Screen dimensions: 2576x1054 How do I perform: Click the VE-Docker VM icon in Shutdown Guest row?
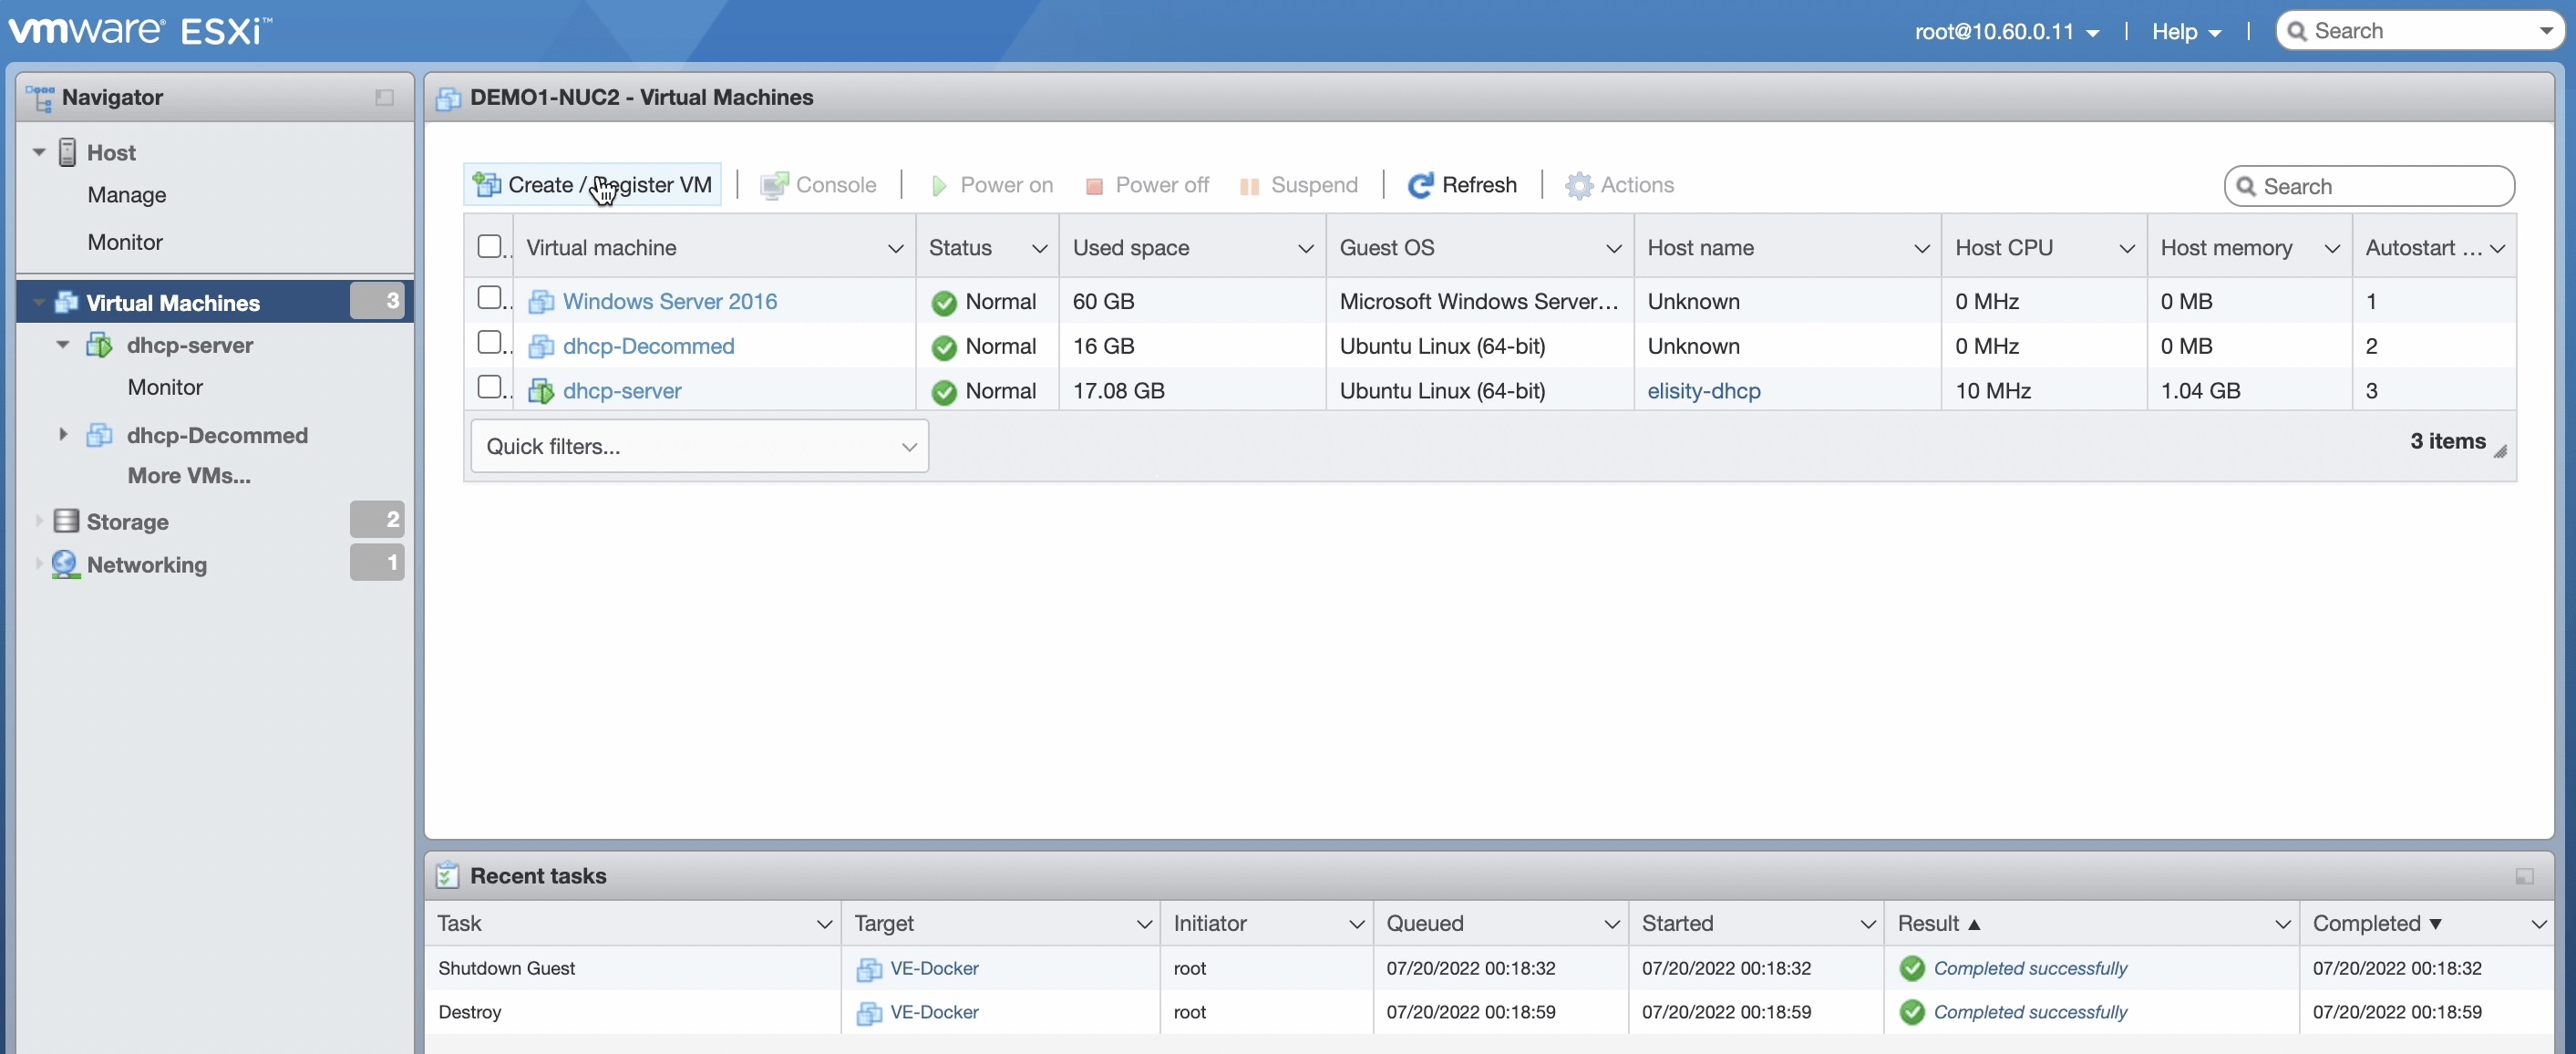[868, 969]
